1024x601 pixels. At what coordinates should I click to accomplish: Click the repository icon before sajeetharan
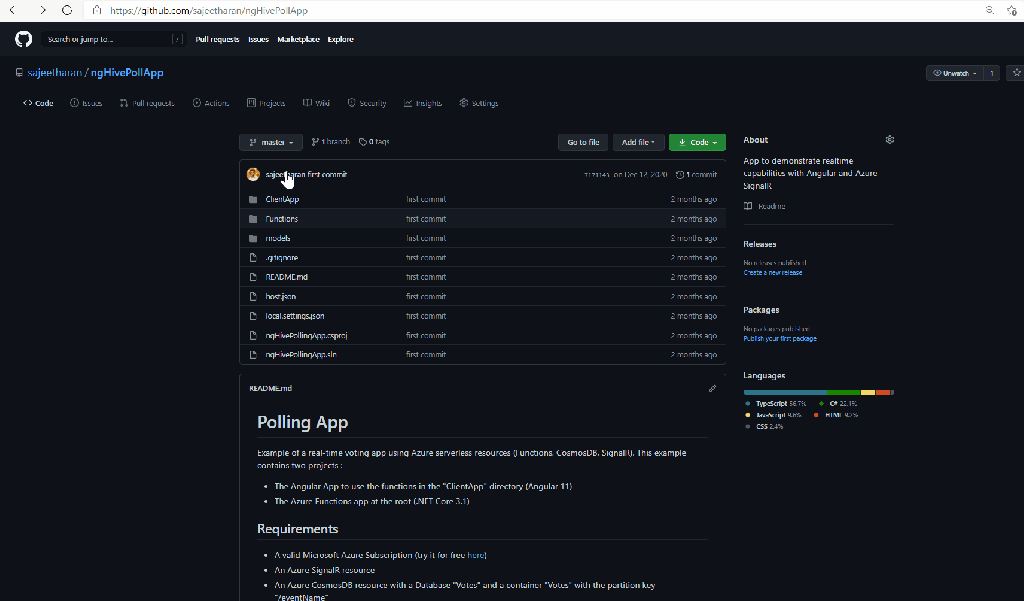(x=20, y=73)
